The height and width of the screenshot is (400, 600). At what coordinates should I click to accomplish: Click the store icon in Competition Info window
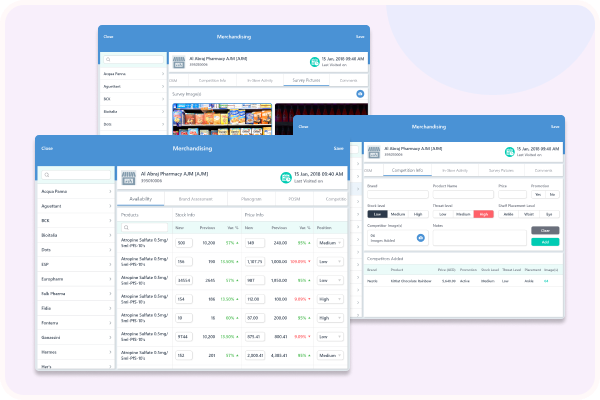pos(375,152)
